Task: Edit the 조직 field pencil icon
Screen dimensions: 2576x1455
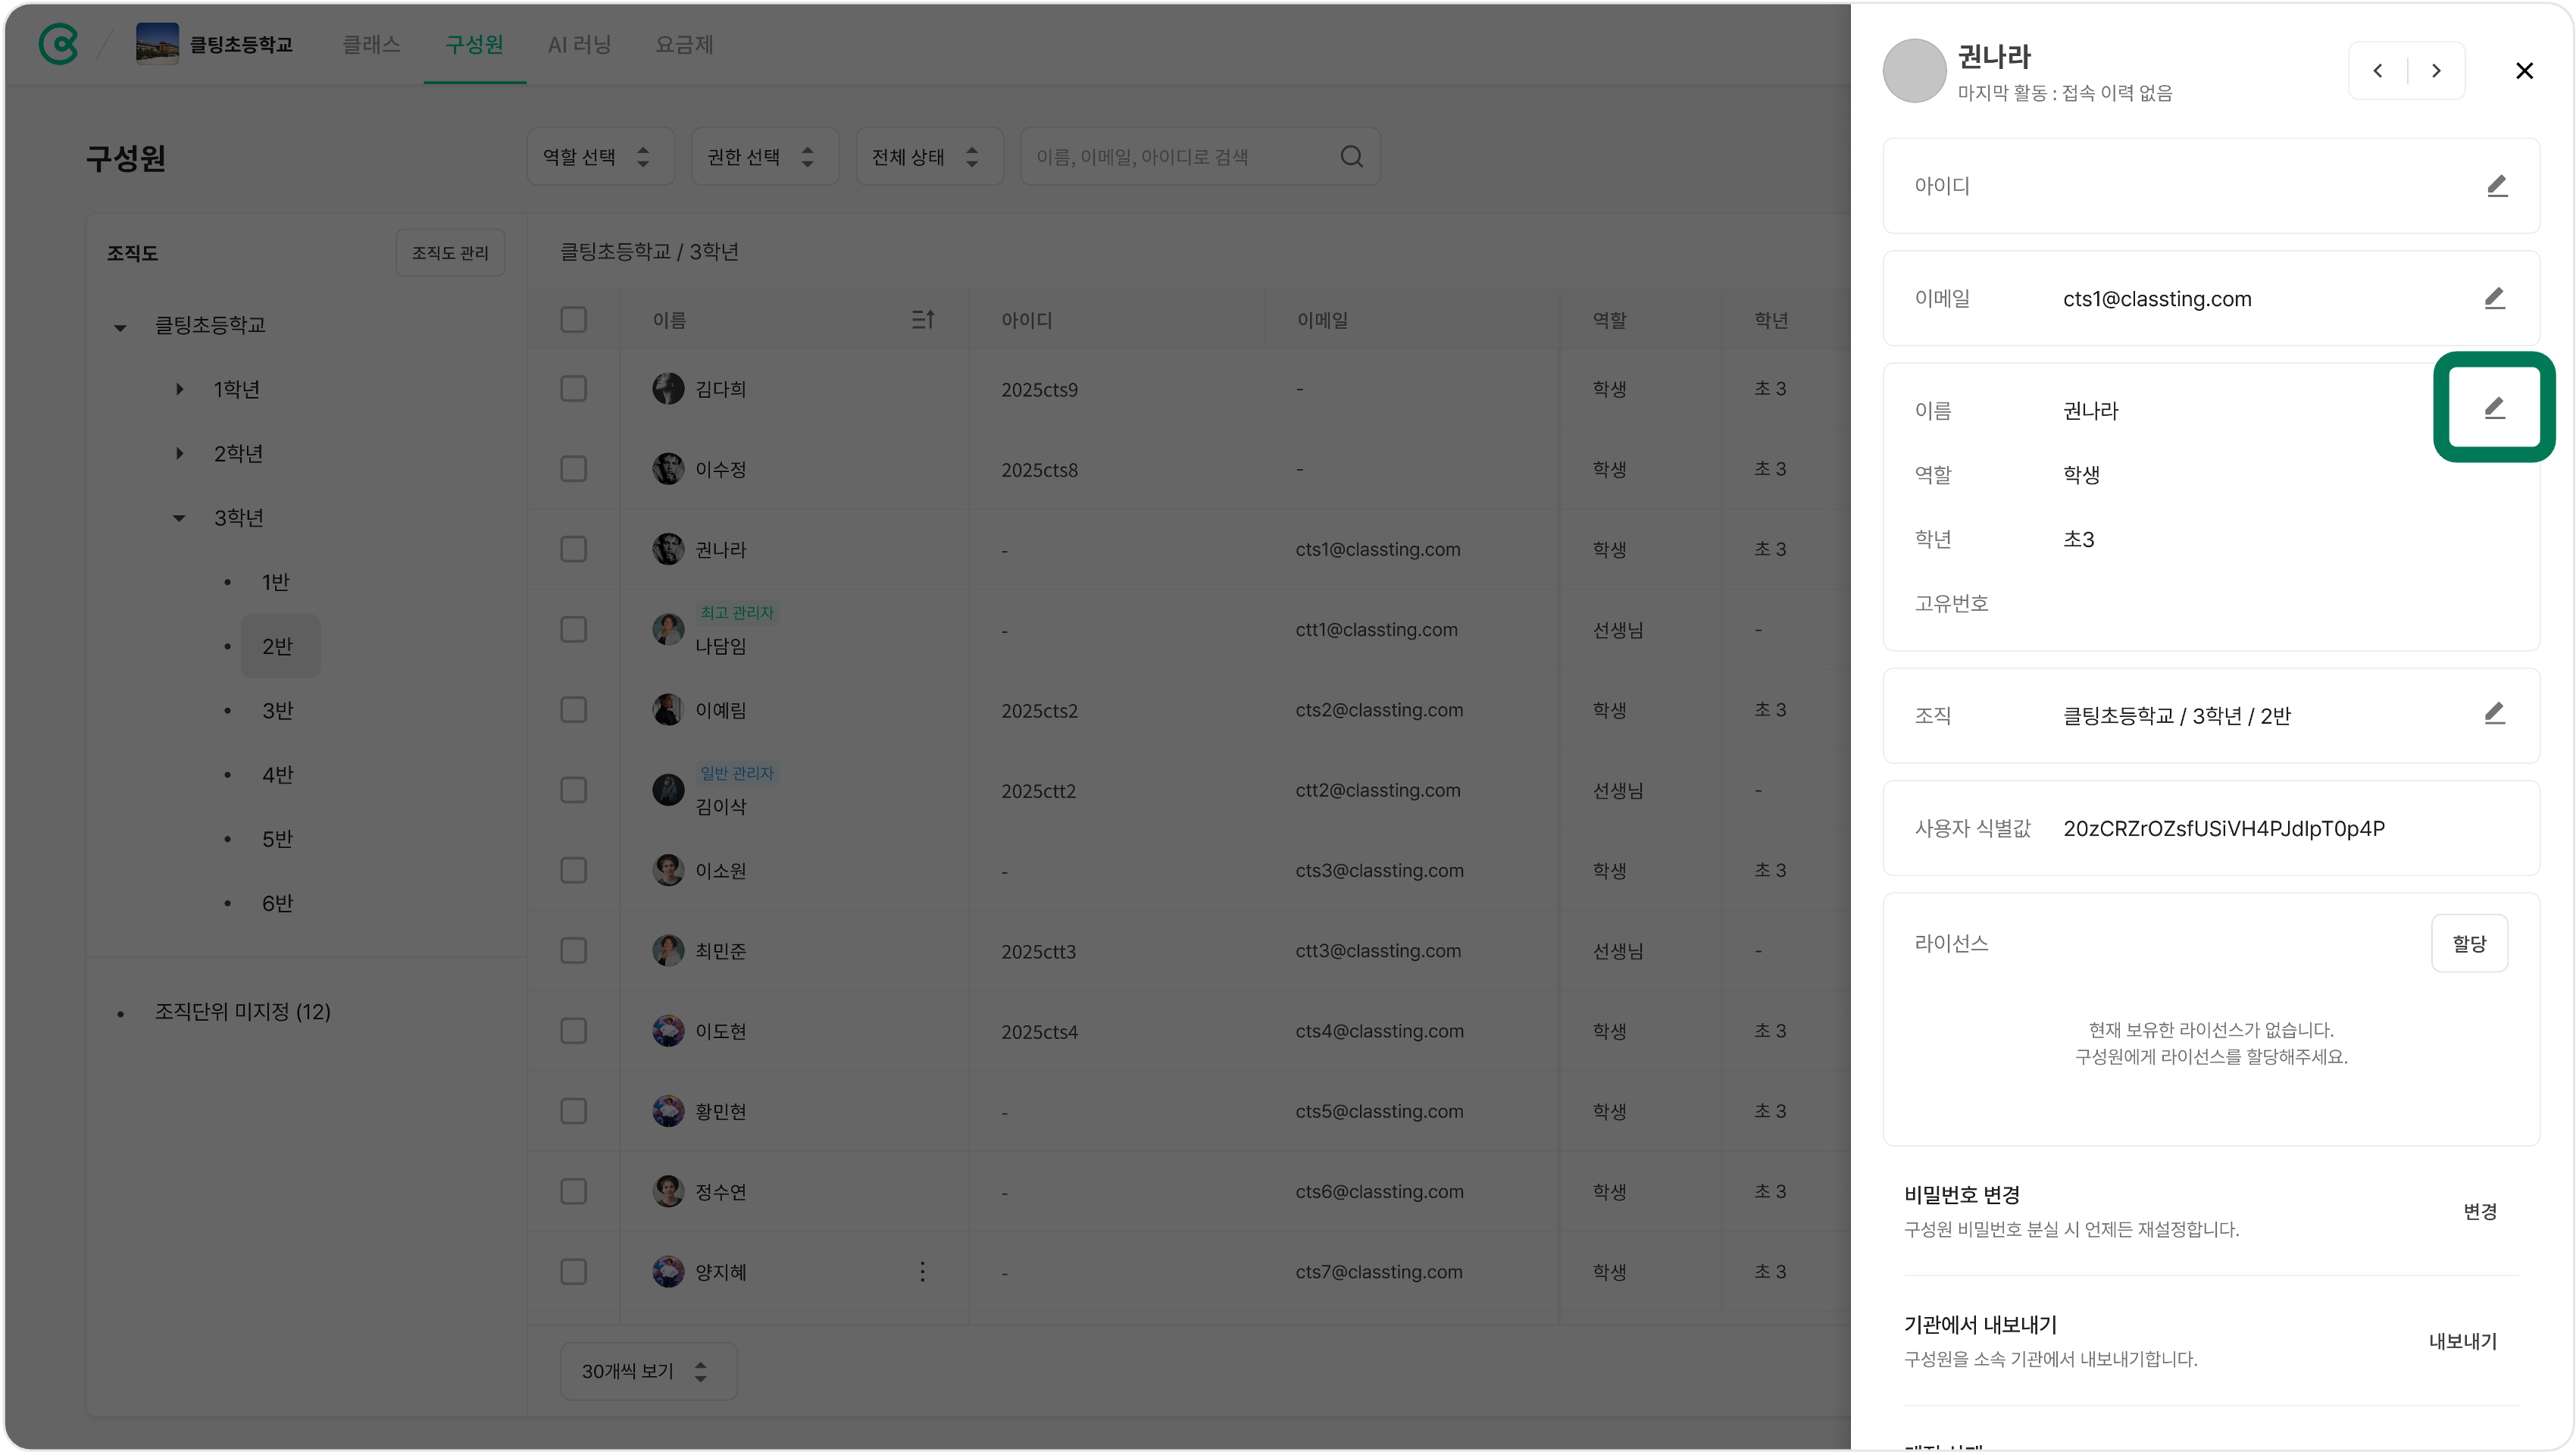Action: tap(2495, 714)
